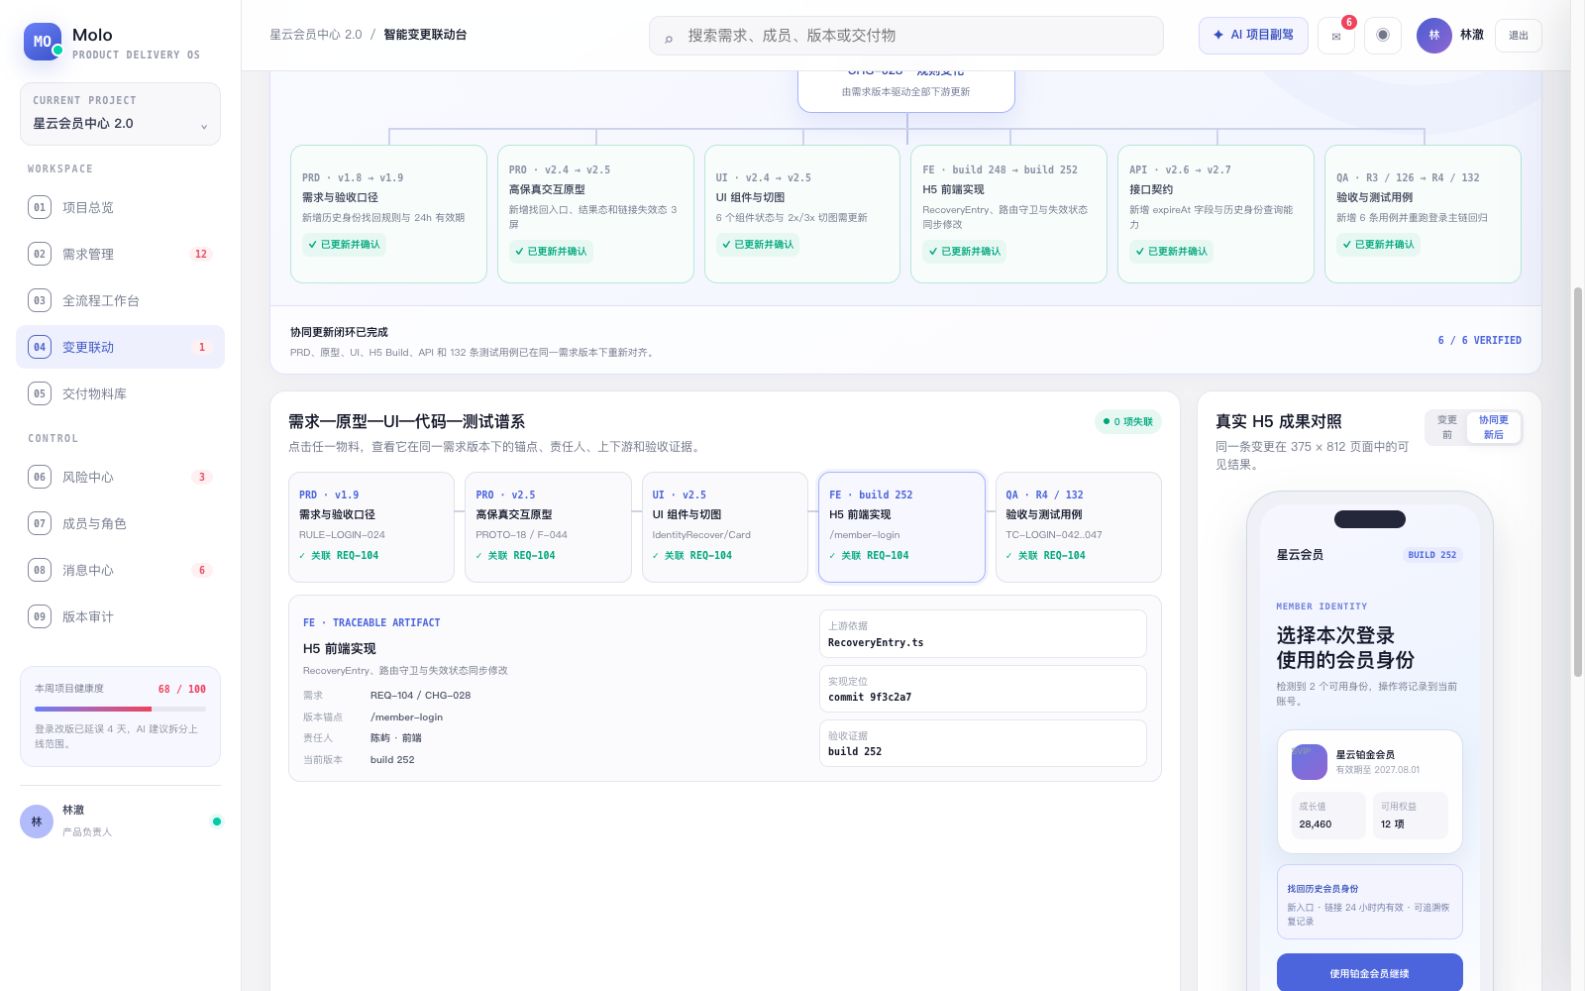Image resolution: width=1585 pixels, height=991 pixels.
Task: Click the 6 / 6 VERIFIED text
Action: click(1479, 341)
